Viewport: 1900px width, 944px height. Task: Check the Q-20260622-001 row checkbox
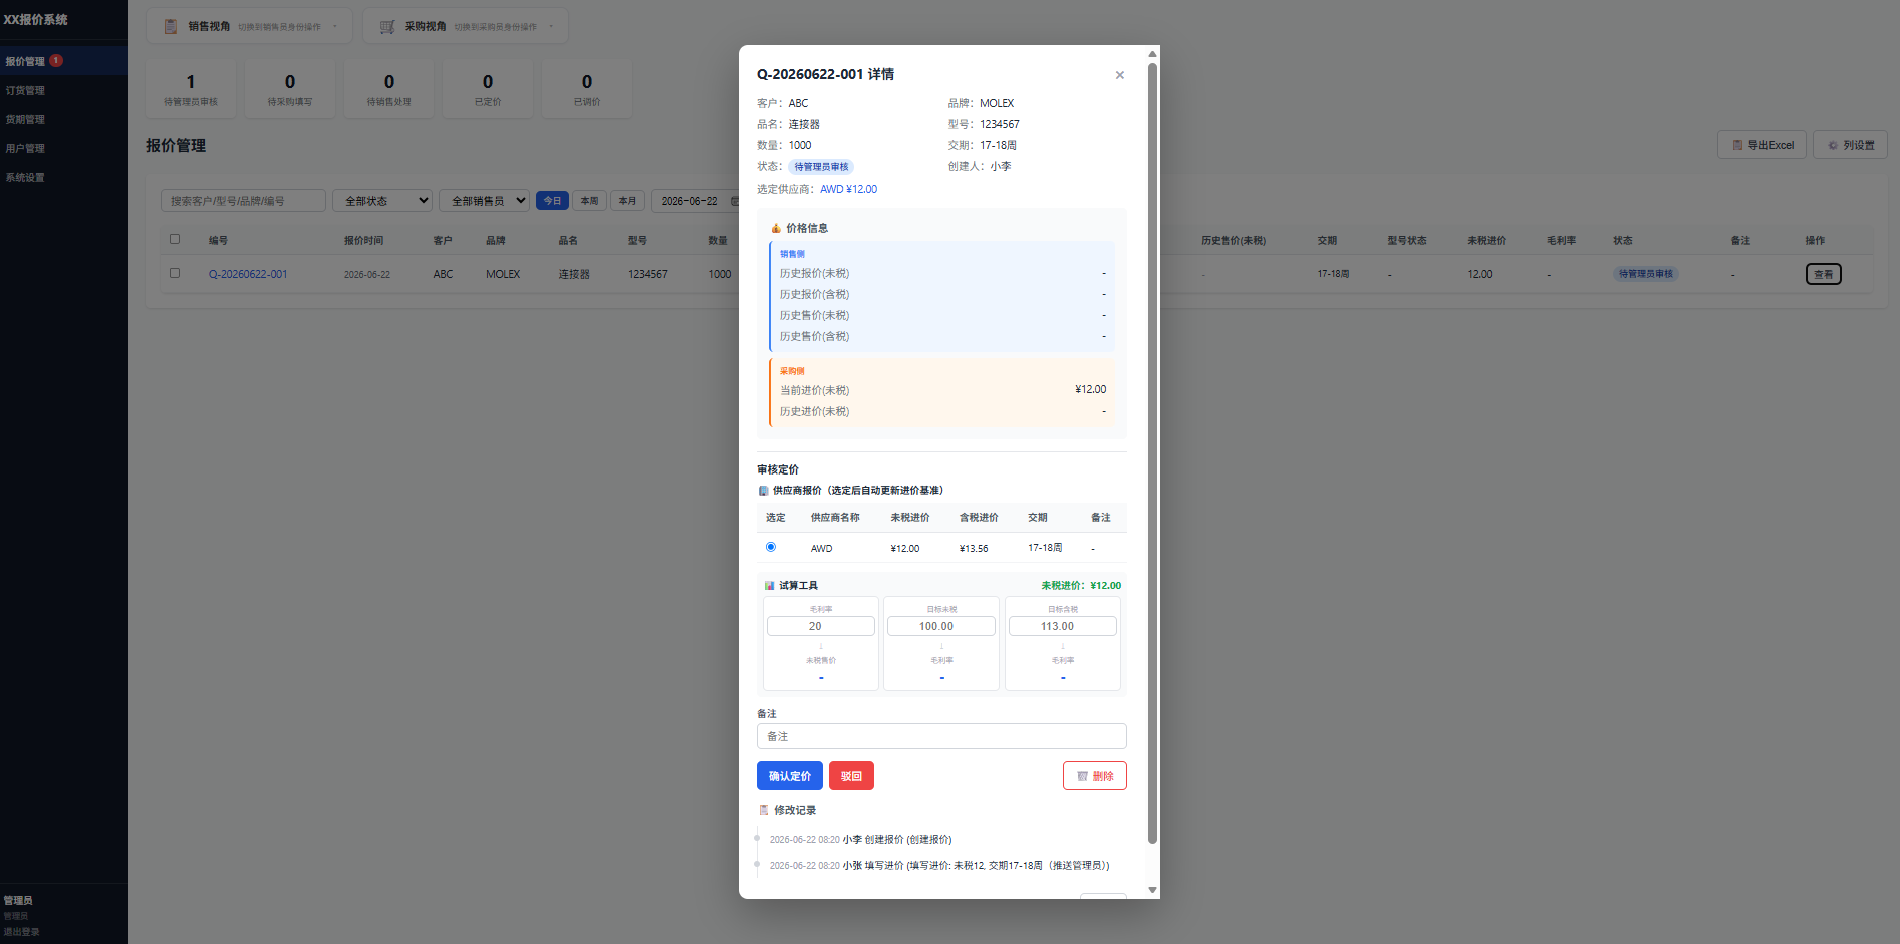click(175, 273)
